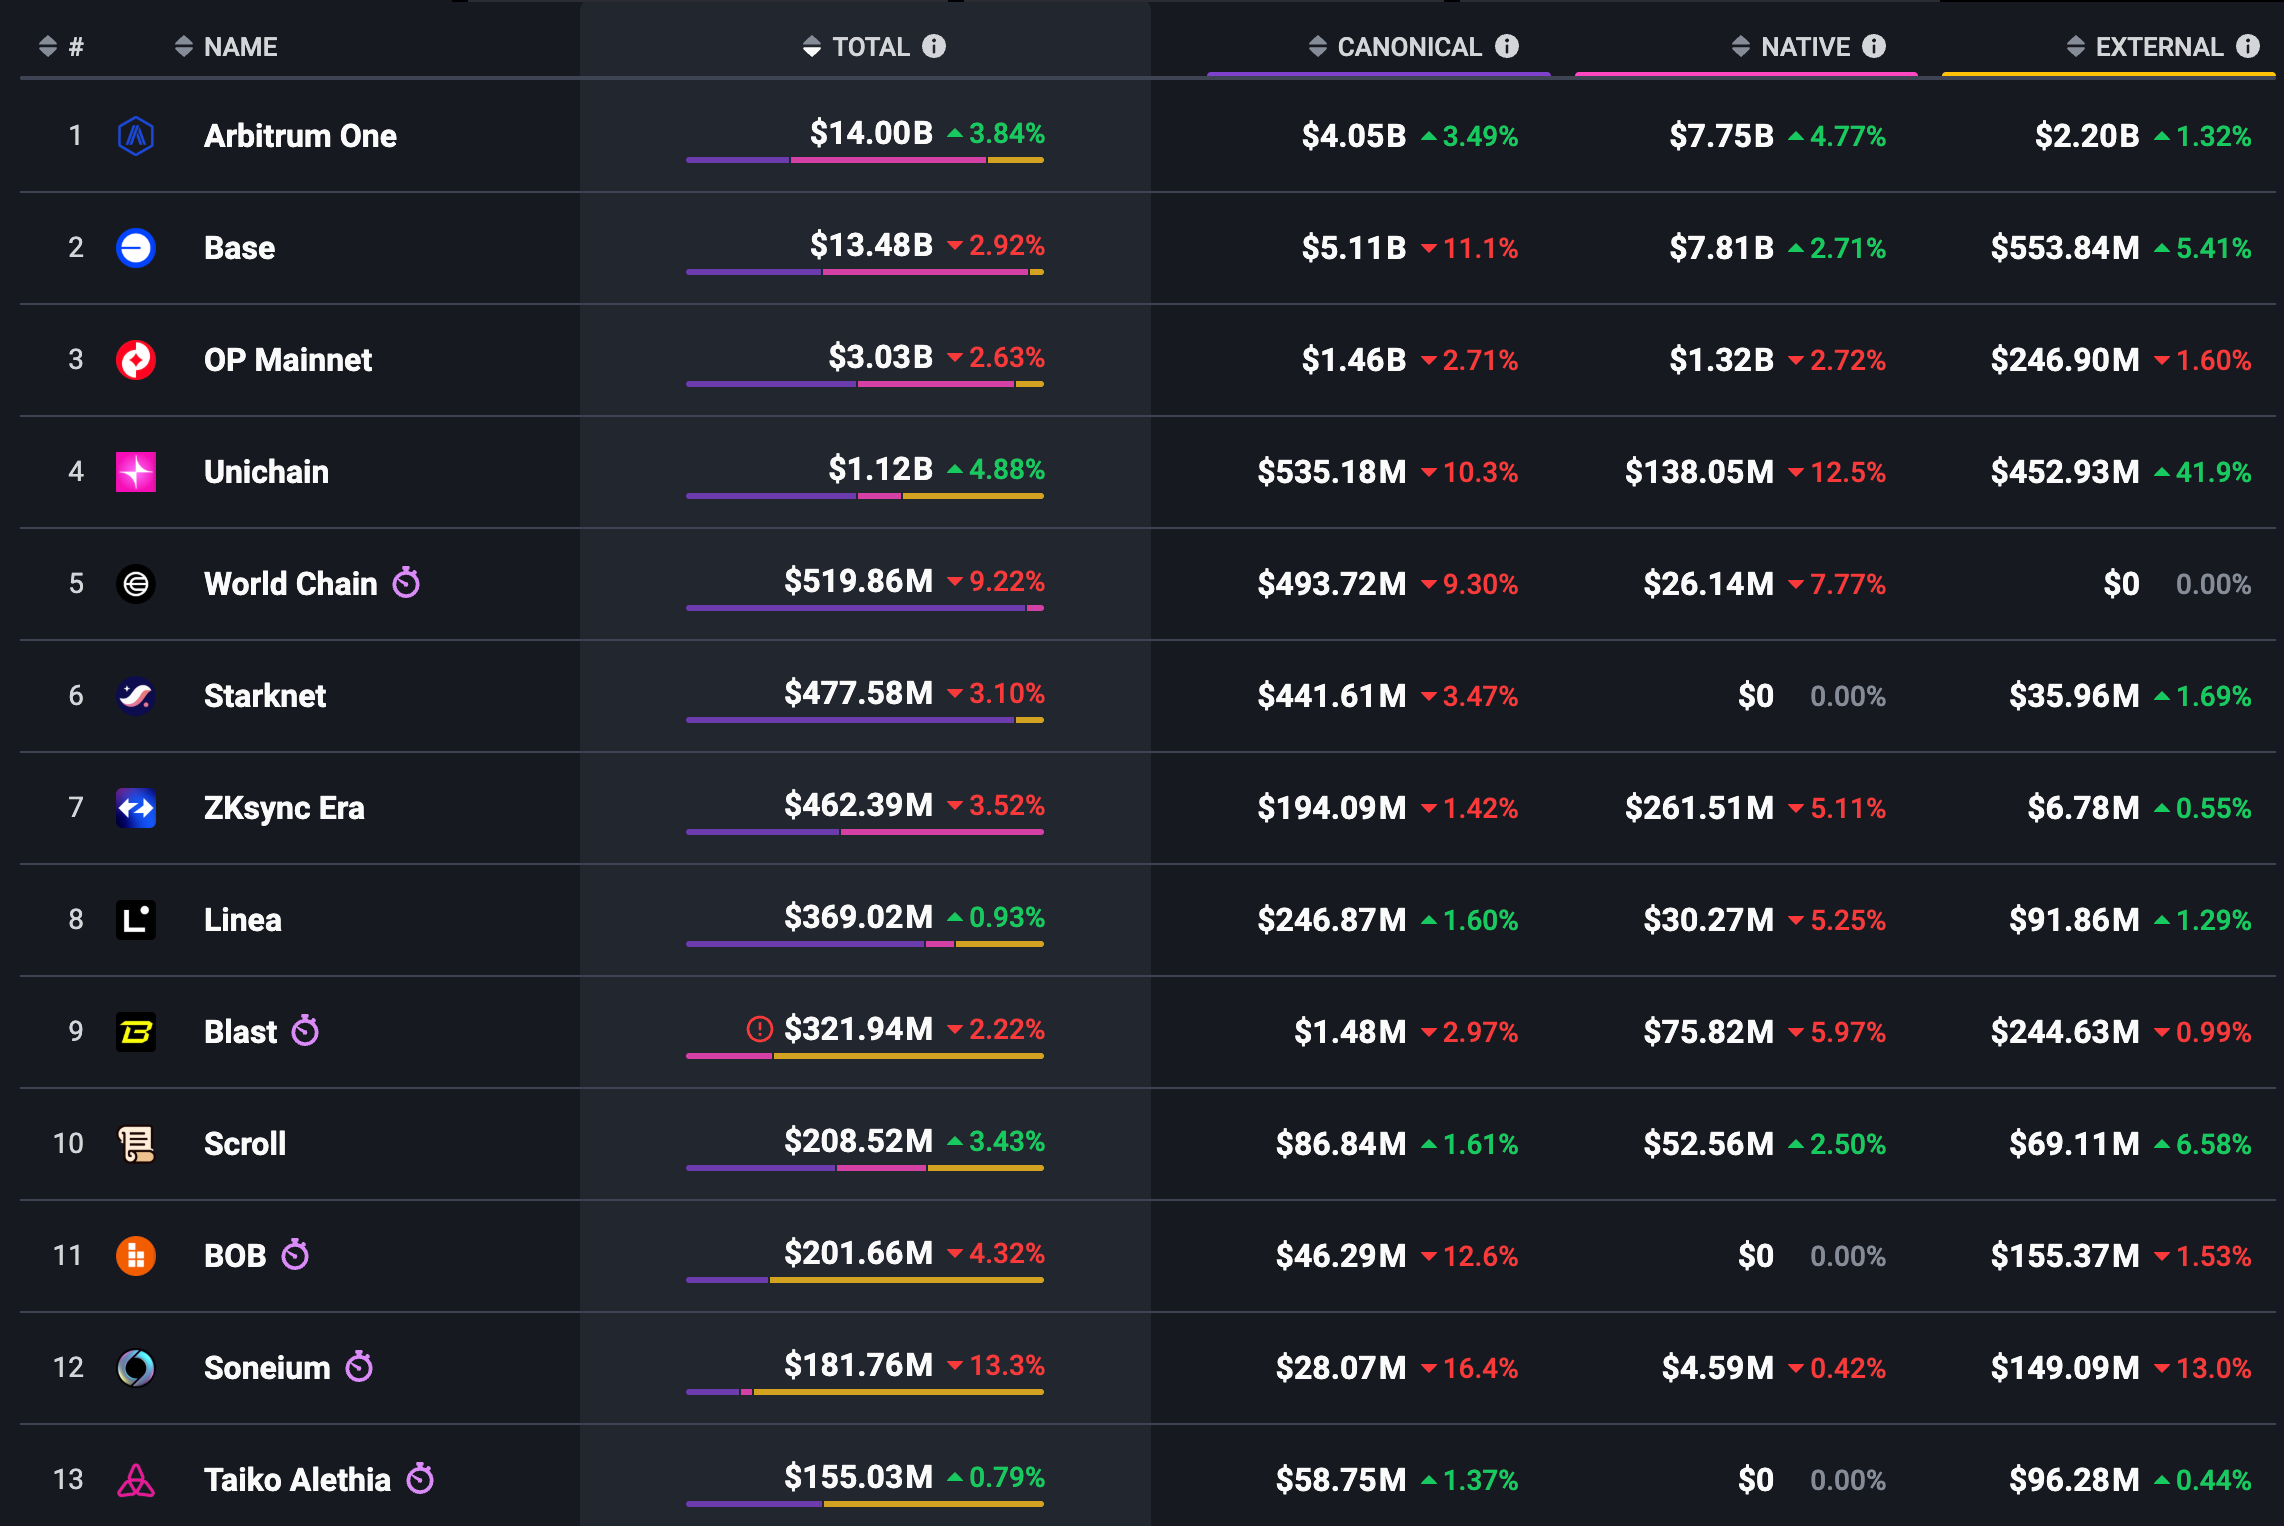Select the CANONICAL column header
This screenshot has width=2284, height=1526.
coord(1408,46)
